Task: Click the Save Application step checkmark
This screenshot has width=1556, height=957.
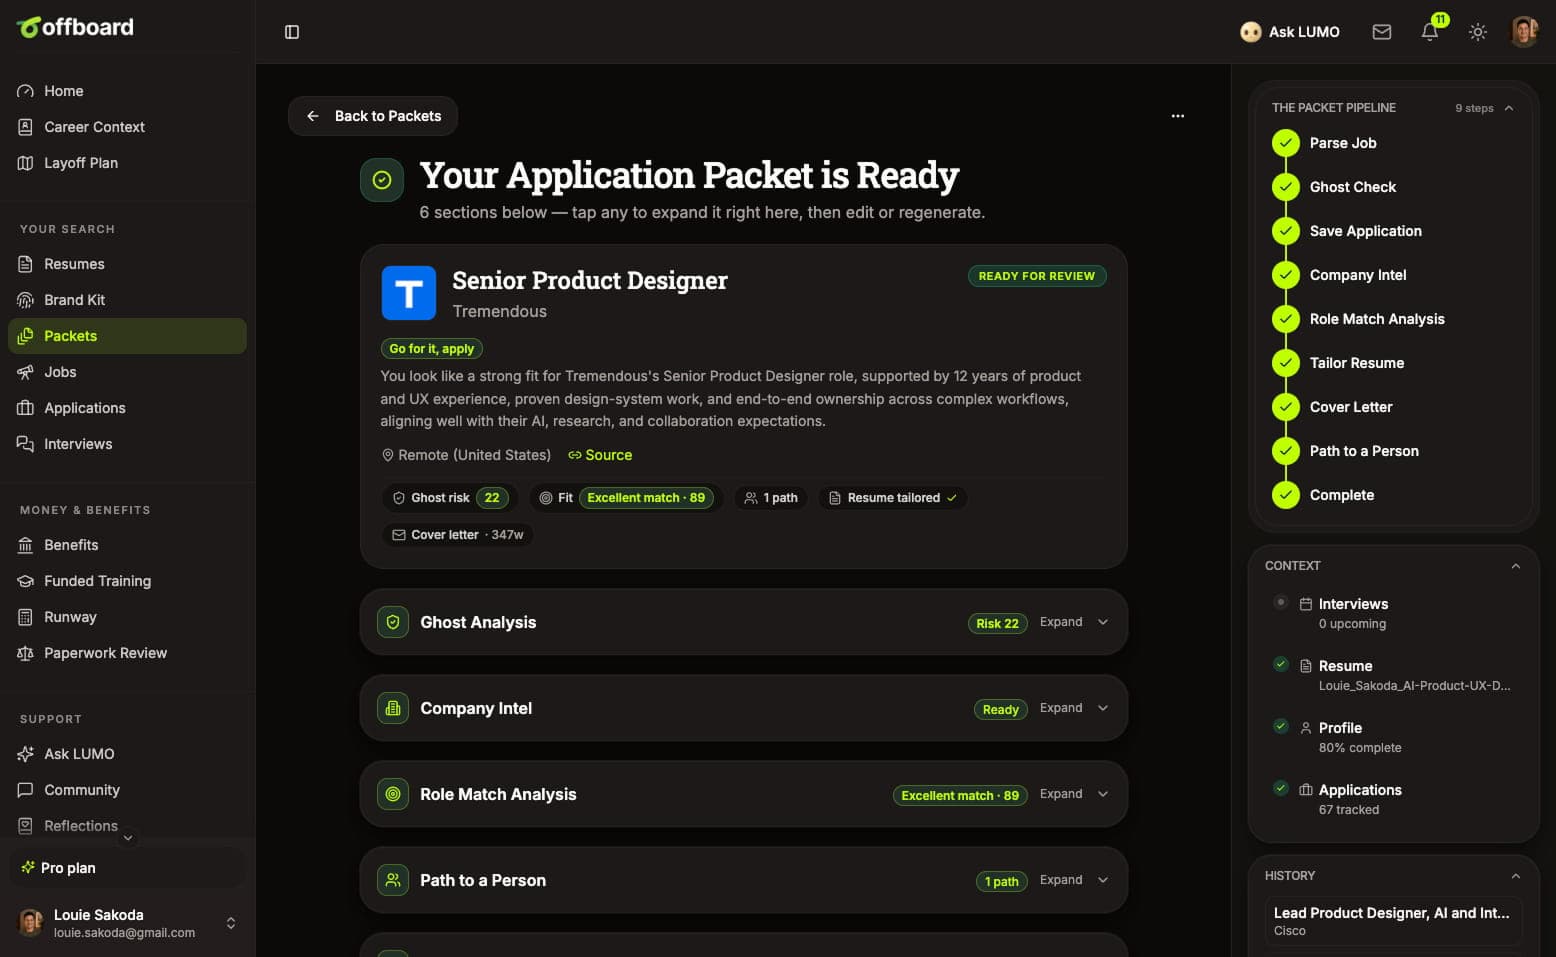Action: pyautogui.click(x=1285, y=231)
